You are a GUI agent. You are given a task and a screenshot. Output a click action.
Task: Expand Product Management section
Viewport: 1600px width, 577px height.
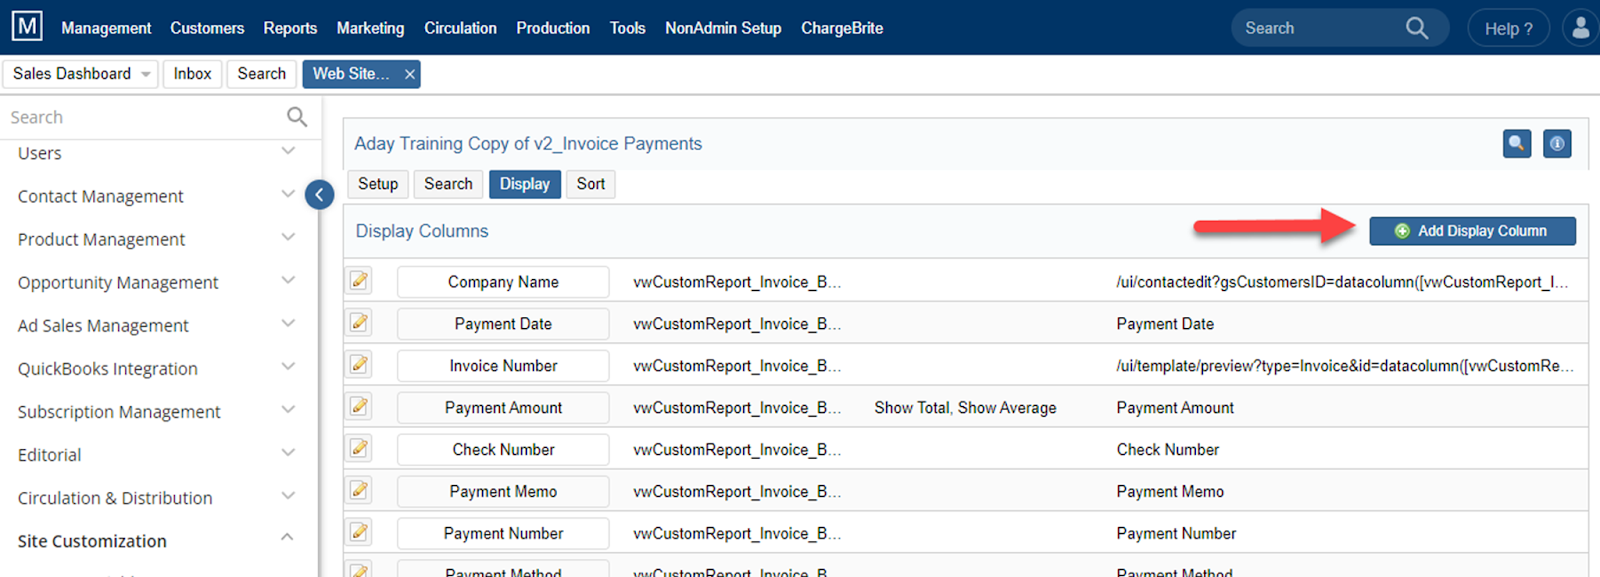288,238
